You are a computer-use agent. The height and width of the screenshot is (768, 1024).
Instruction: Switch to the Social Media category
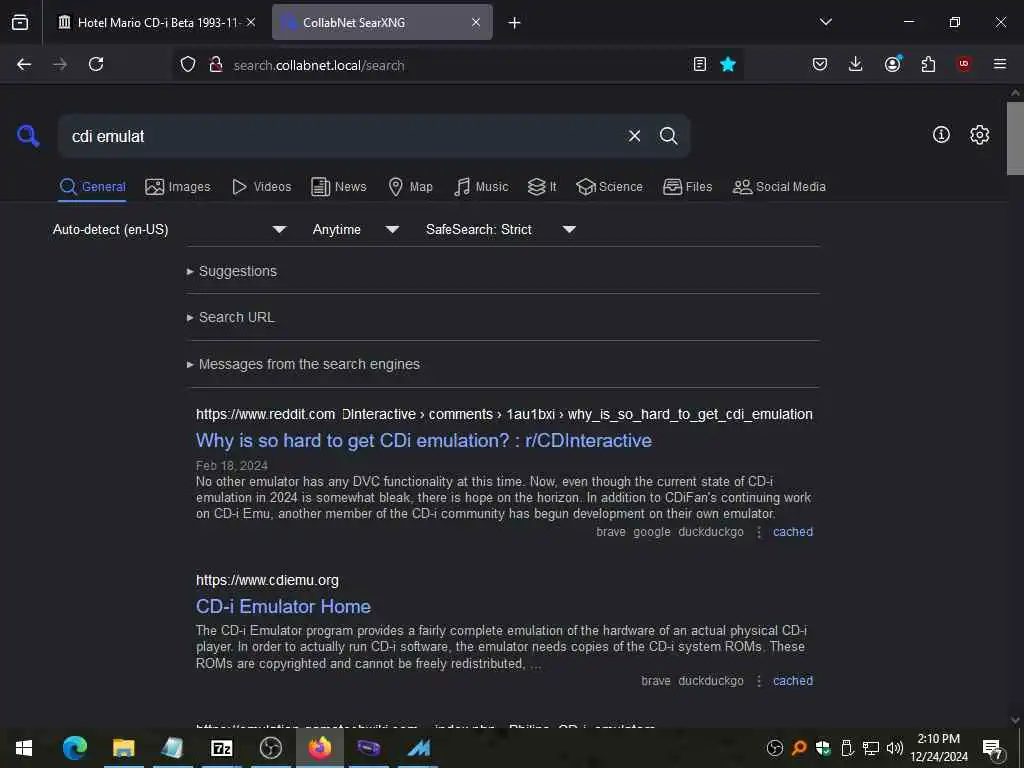coord(779,187)
